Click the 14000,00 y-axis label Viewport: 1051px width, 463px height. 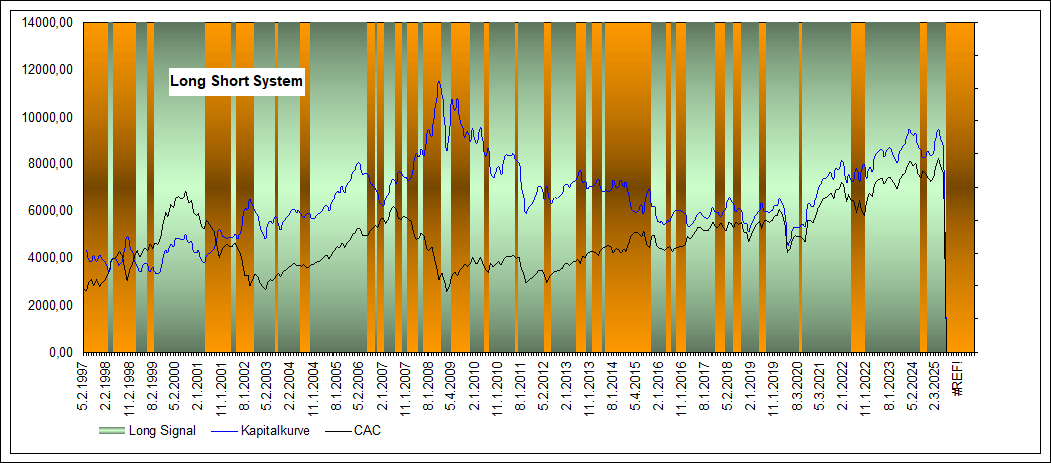point(49,23)
